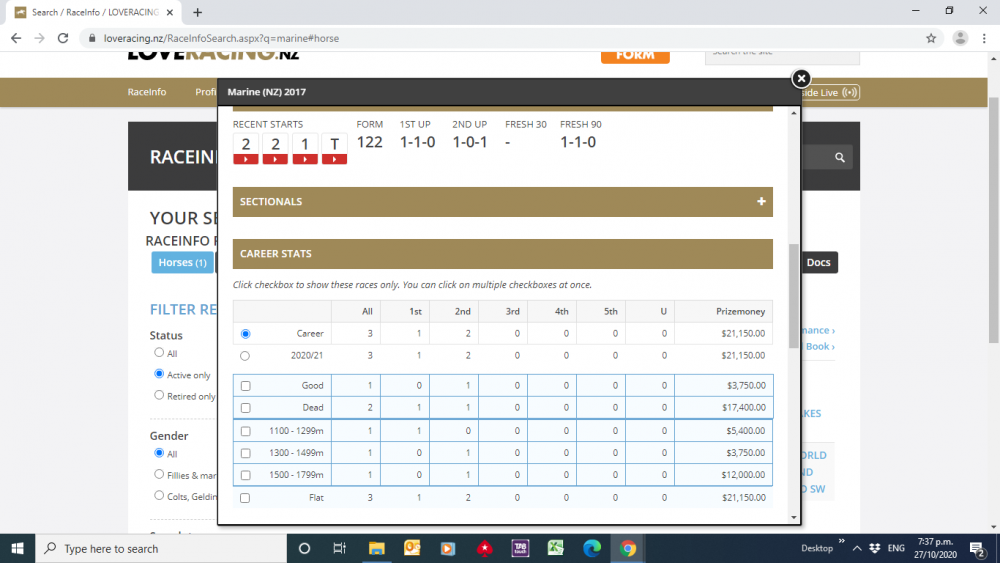Screen dimensions: 1000x563
Task: Play replay for the recent start '1'
Action: pos(305,159)
